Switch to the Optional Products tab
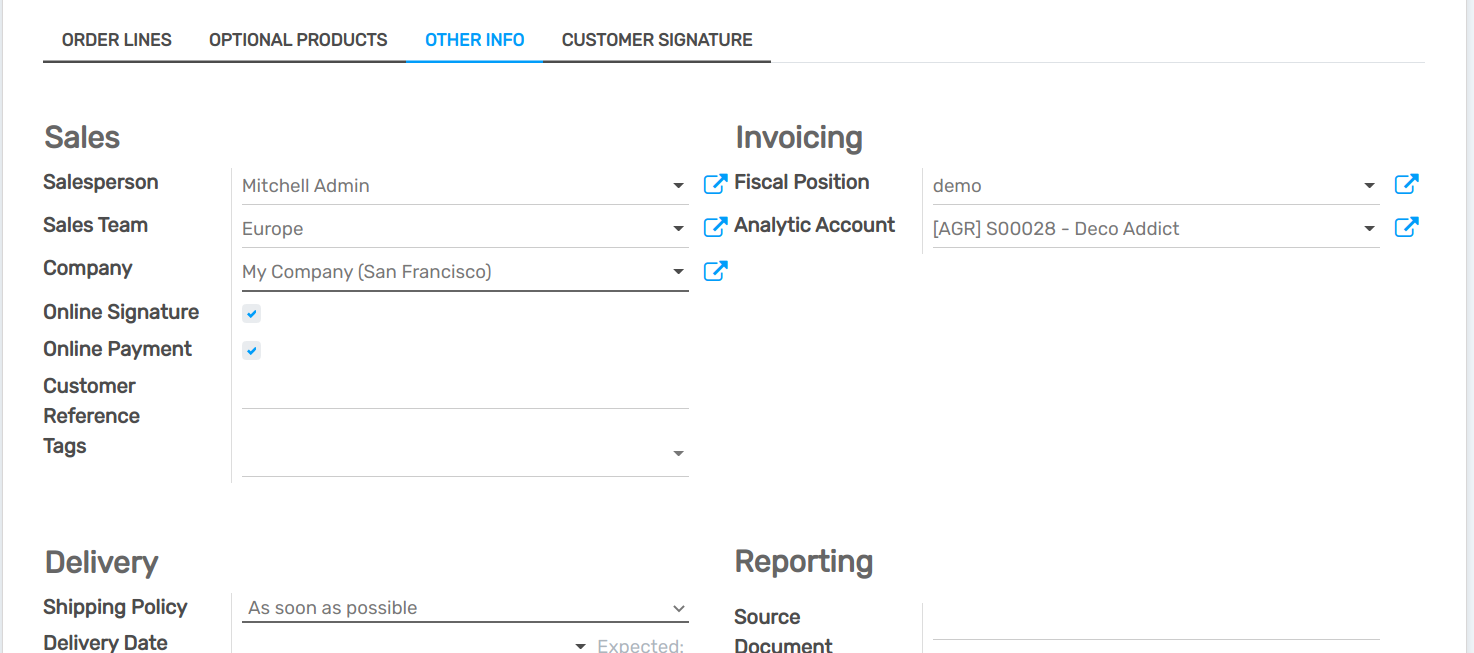1474x653 pixels. (298, 40)
